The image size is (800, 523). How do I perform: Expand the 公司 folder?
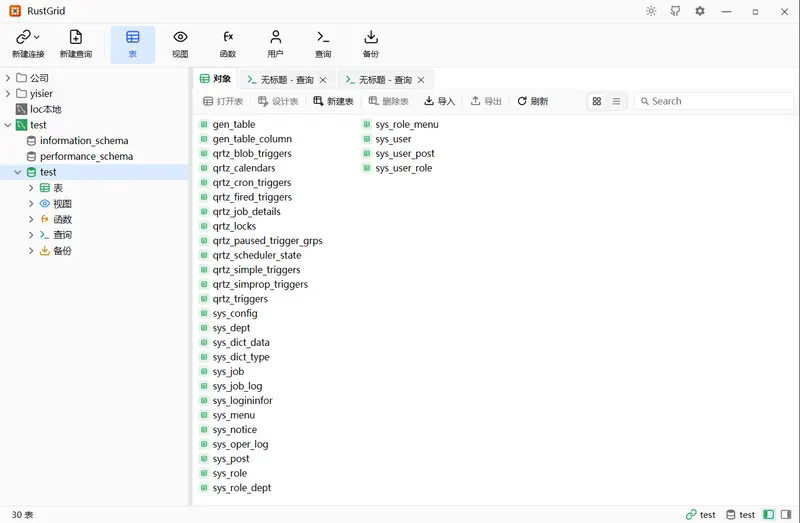coord(8,78)
